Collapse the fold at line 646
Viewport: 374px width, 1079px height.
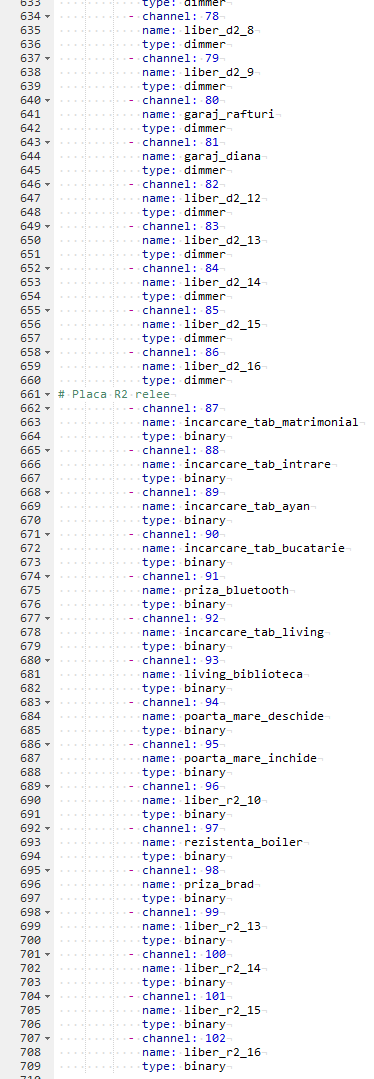pyautogui.click(x=48, y=184)
